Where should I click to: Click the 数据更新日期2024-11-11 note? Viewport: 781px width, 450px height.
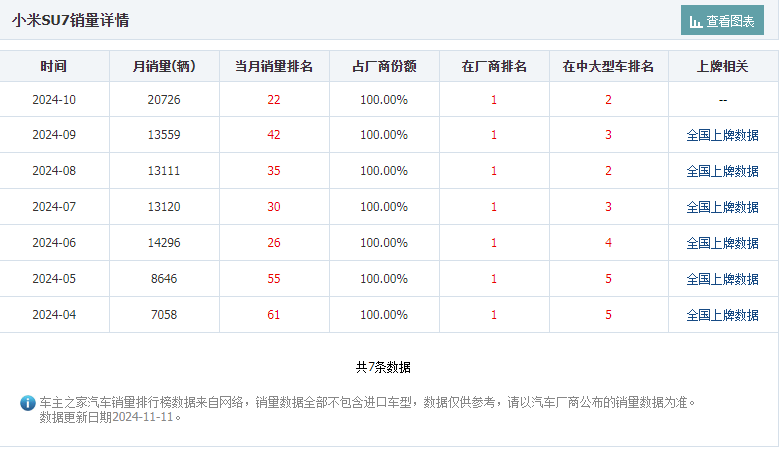pyautogui.click(x=110, y=417)
